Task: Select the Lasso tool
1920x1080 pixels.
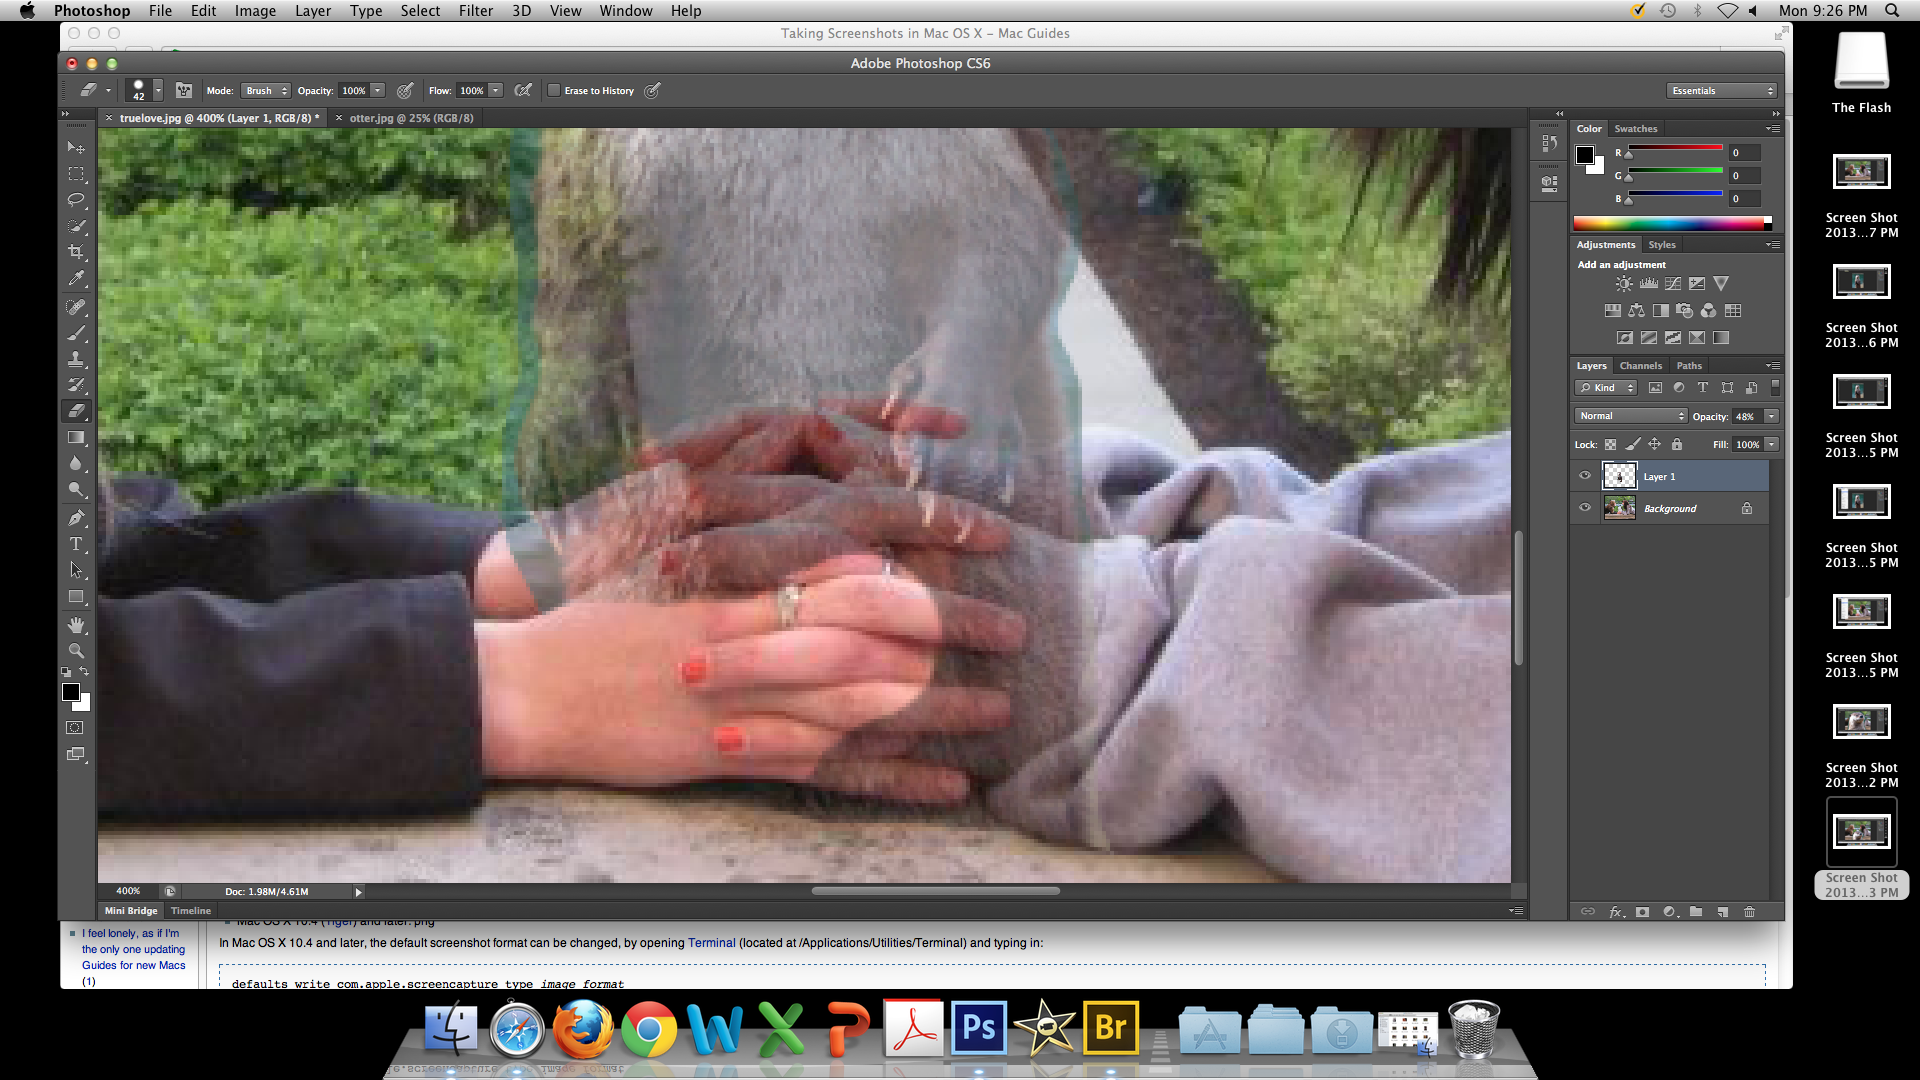Action: pos(76,200)
